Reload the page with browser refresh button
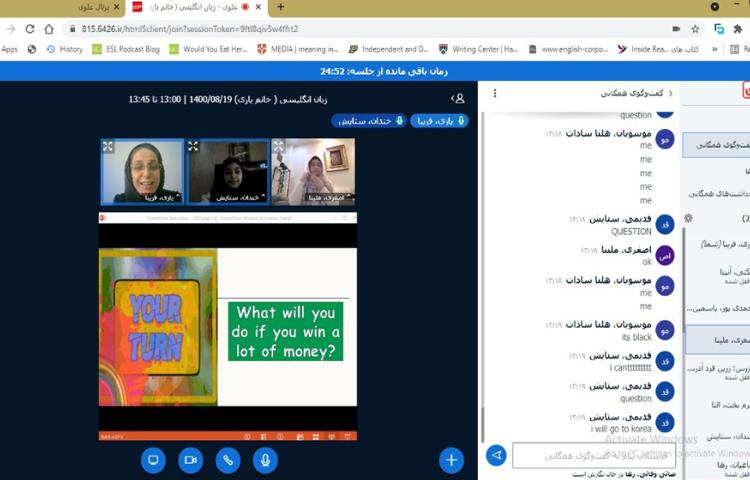 30,29
